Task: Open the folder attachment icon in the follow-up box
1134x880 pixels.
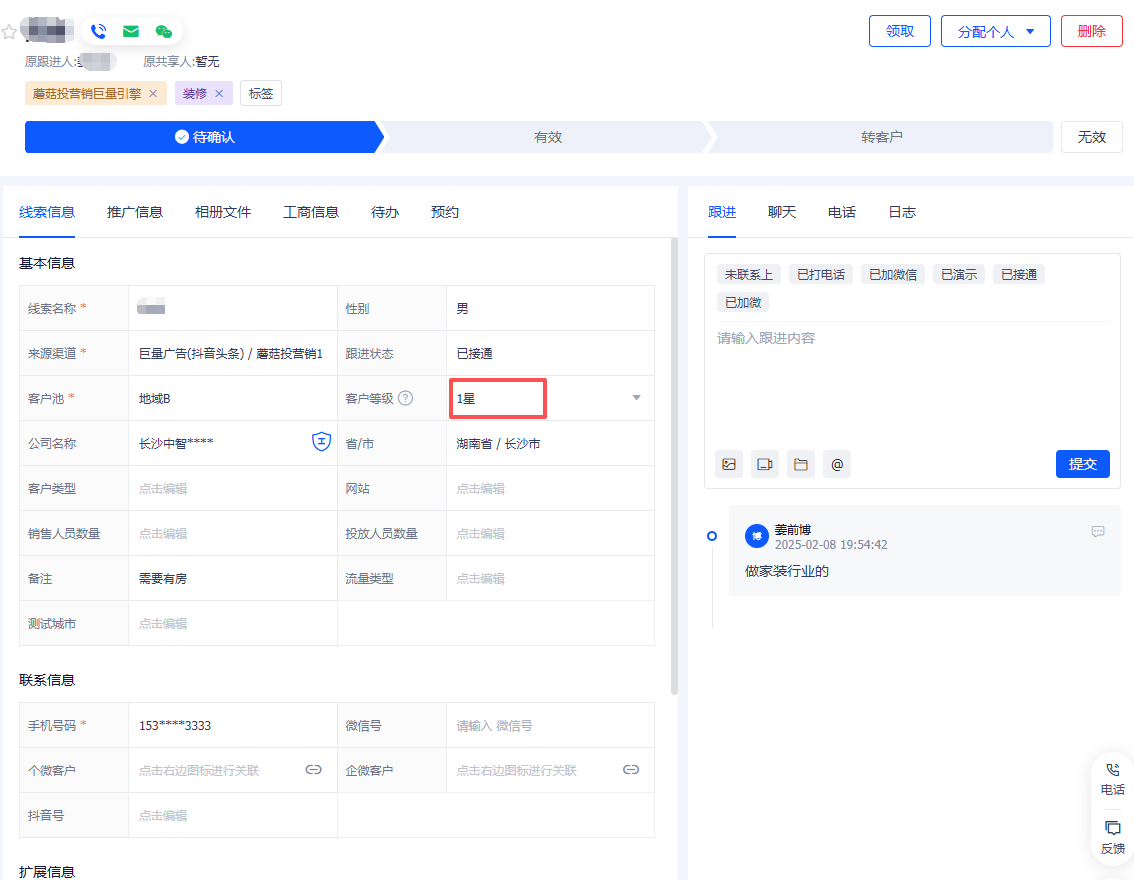Action: (x=800, y=463)
